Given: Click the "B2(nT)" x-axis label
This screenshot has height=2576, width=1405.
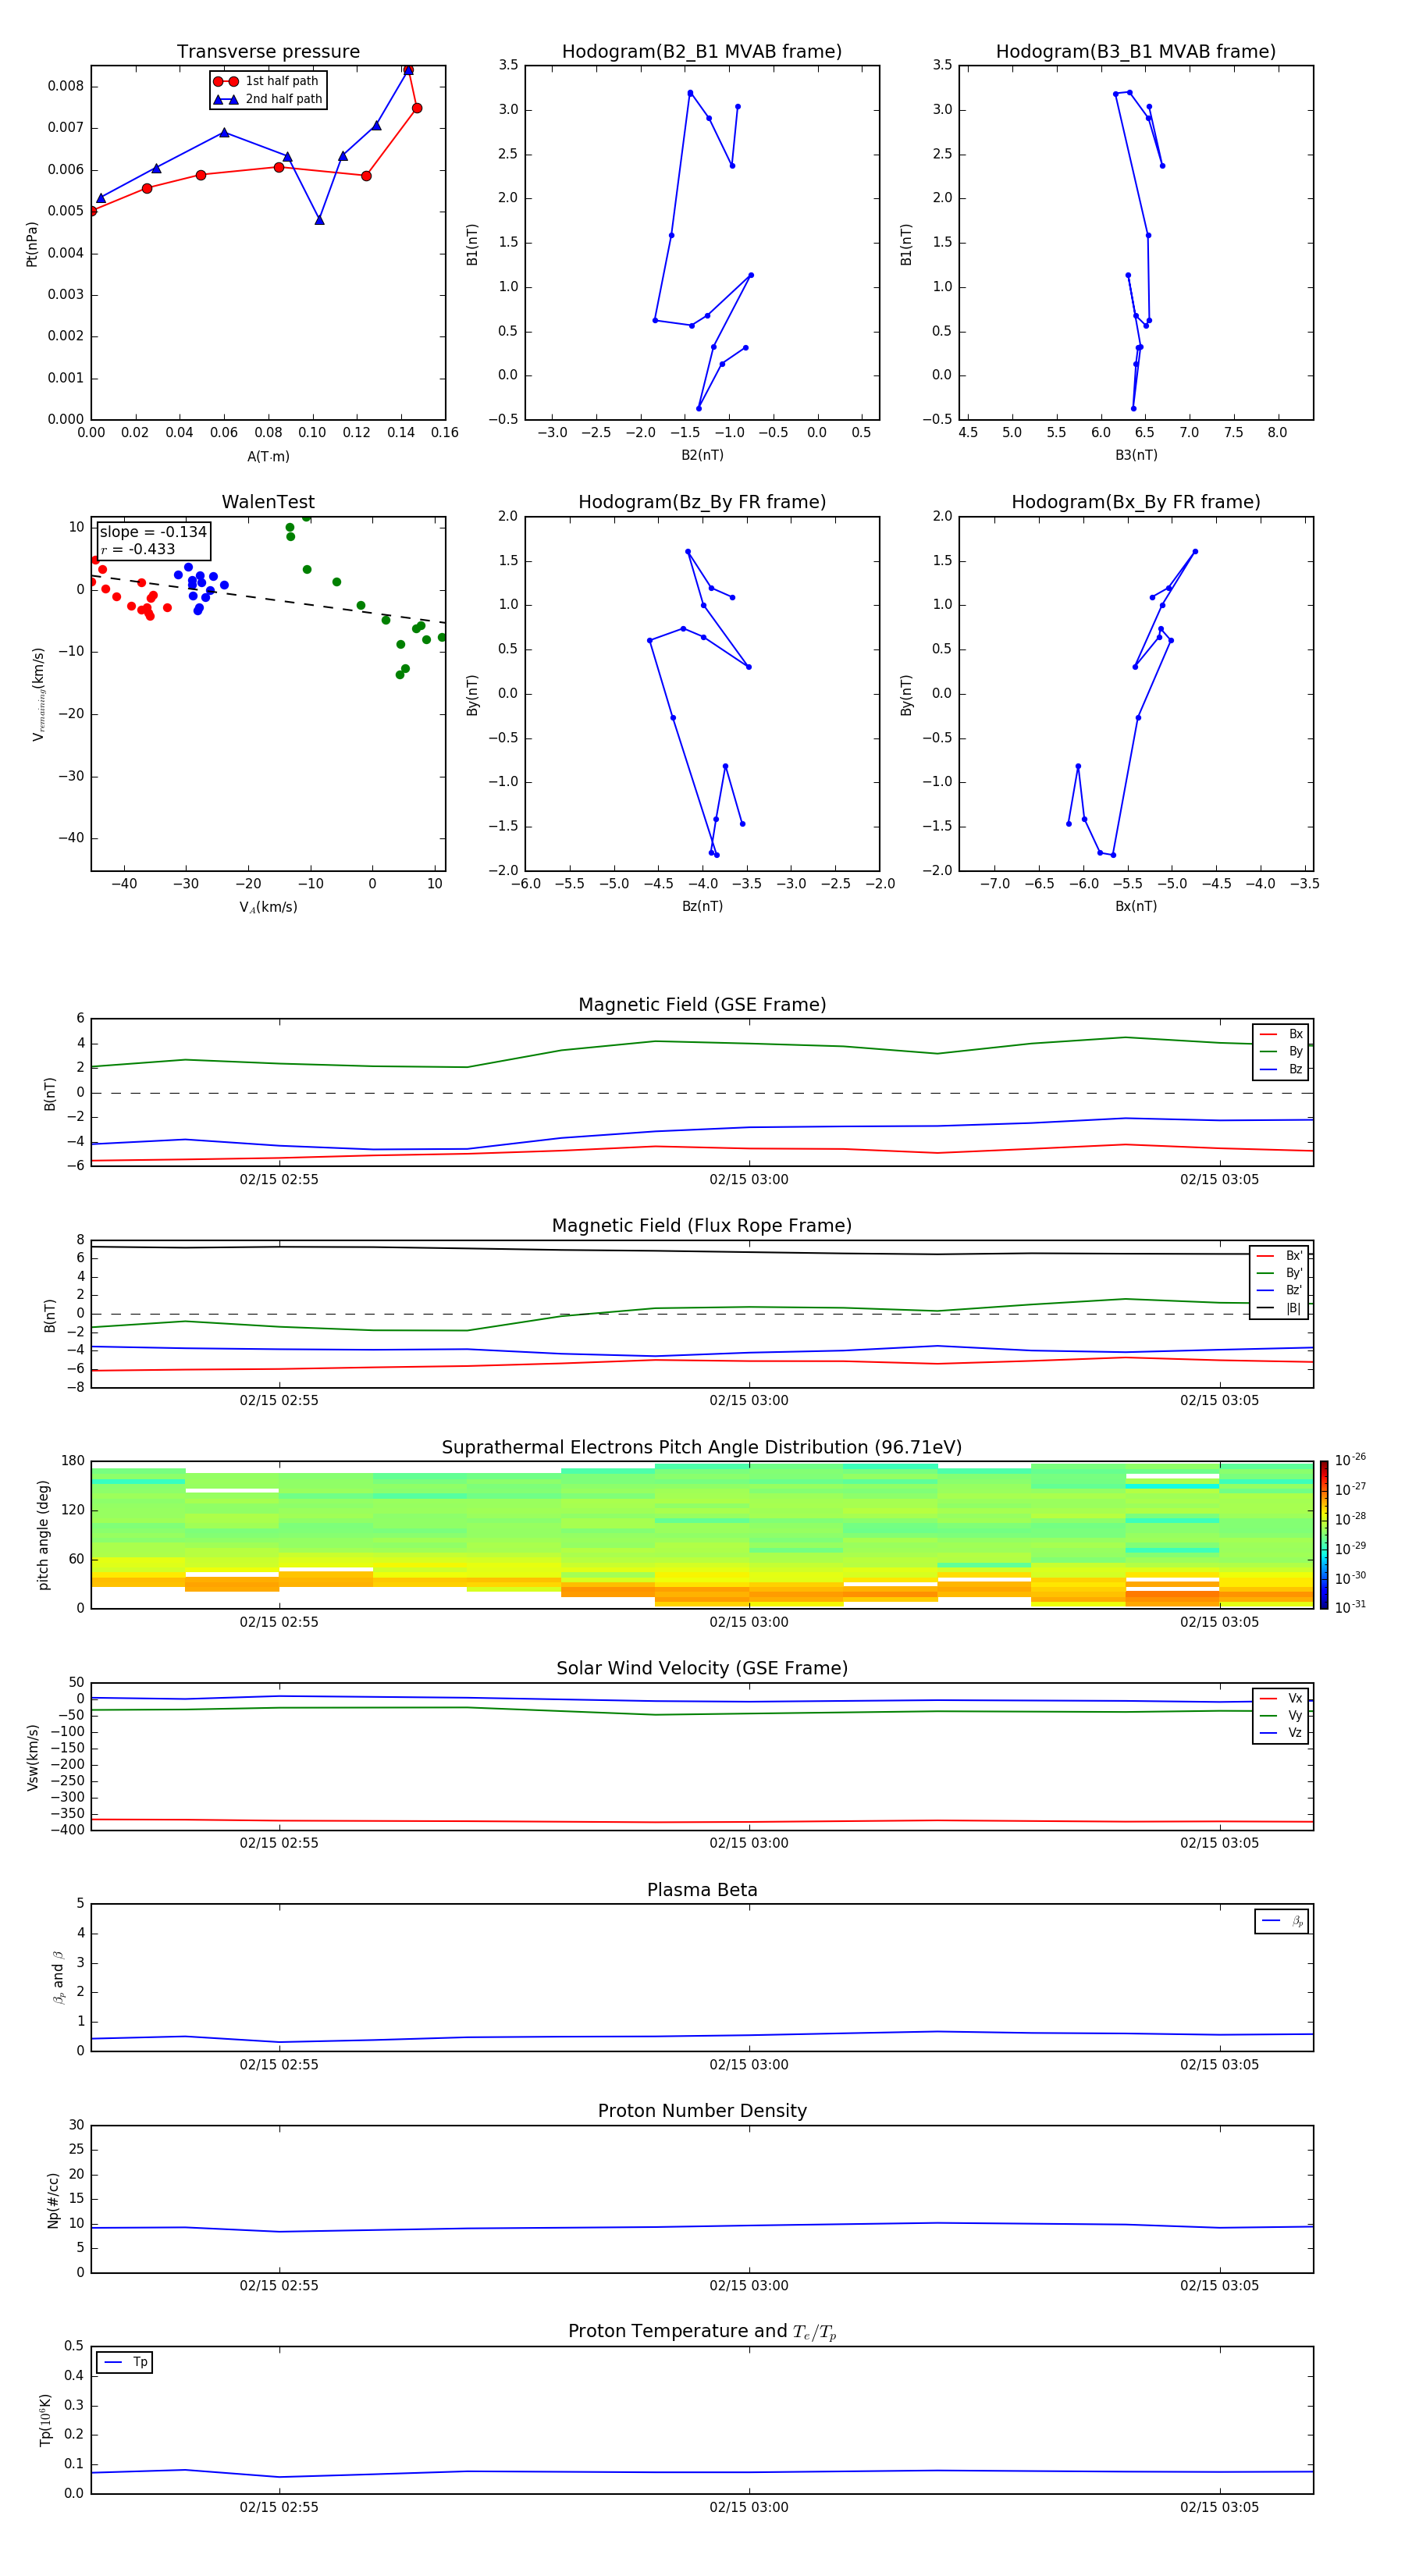Looking at the screenshot, I should [702, 455].
